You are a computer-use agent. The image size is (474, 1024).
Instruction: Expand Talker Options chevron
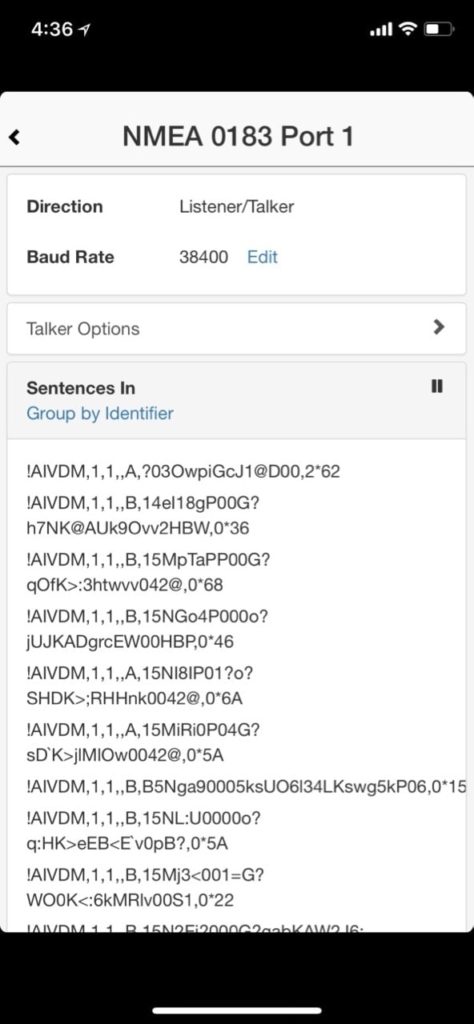[x=439, y=327]
